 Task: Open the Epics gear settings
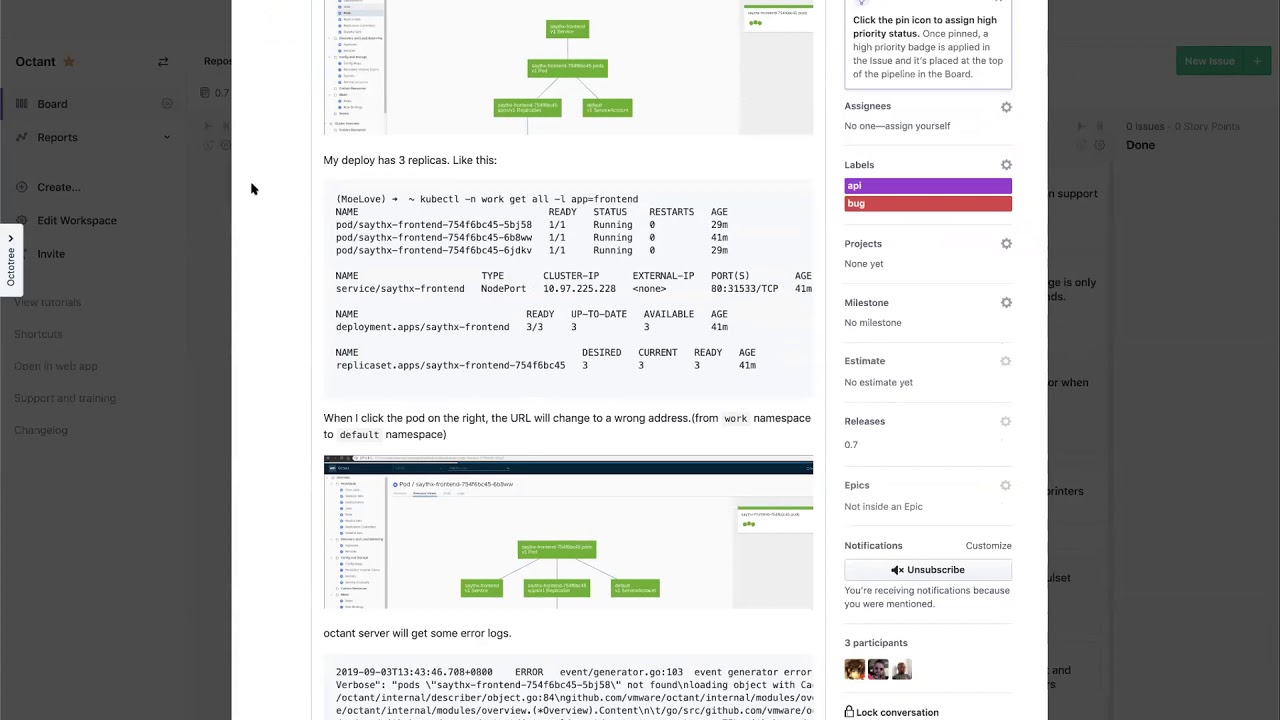click(1006, 486)
